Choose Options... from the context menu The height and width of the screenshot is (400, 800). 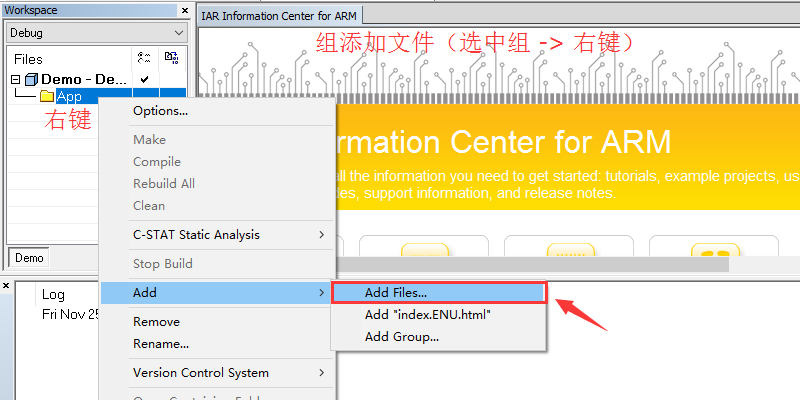tap(217, 111)
